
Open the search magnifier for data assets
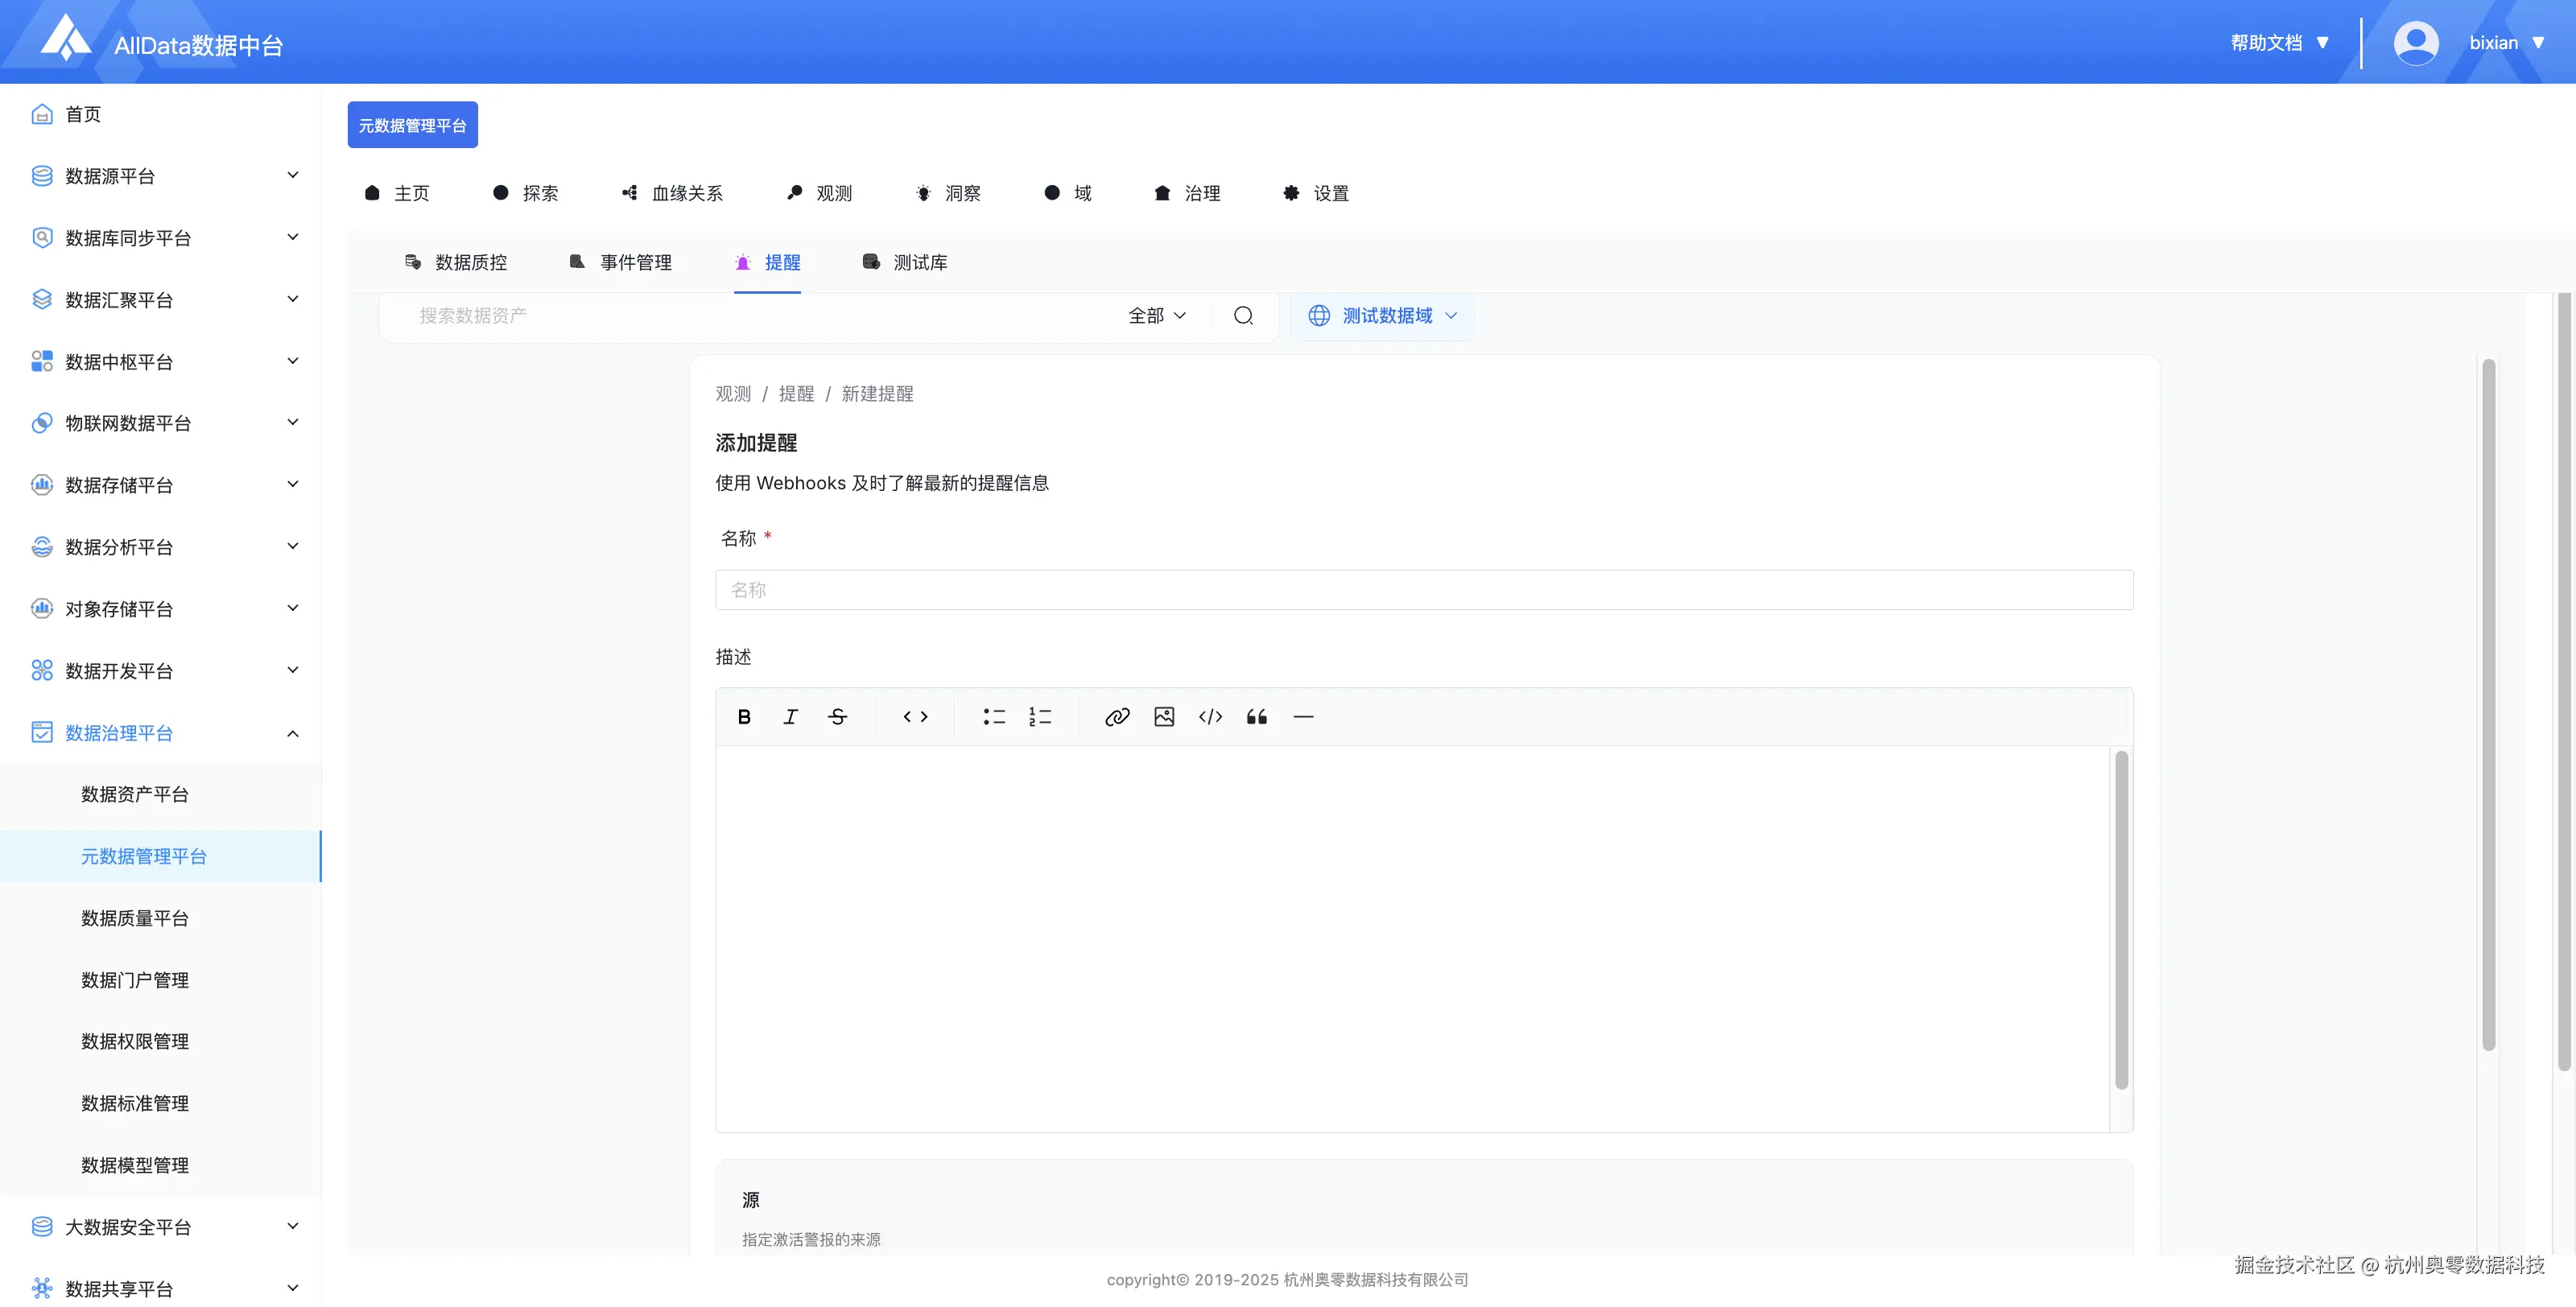tap(1243, 315)
